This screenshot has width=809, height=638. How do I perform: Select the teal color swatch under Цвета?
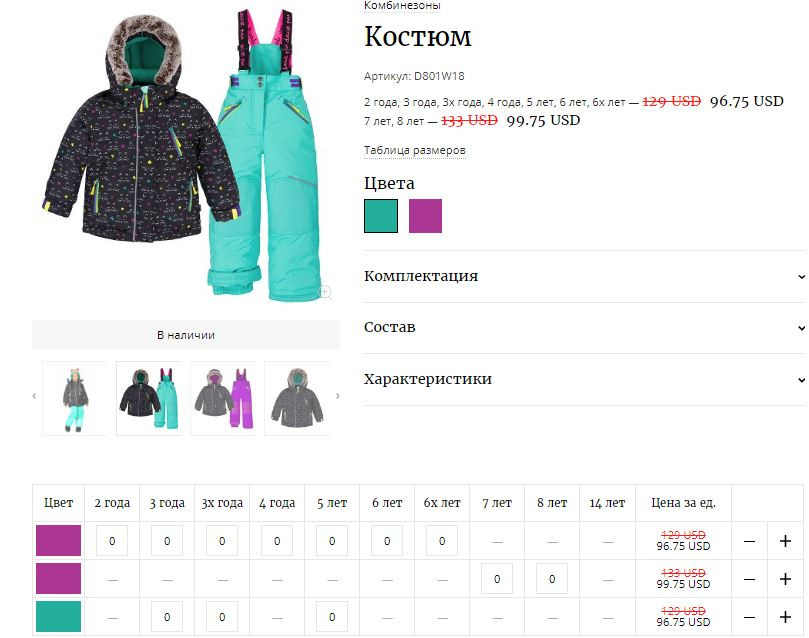(x=381, y=216)
